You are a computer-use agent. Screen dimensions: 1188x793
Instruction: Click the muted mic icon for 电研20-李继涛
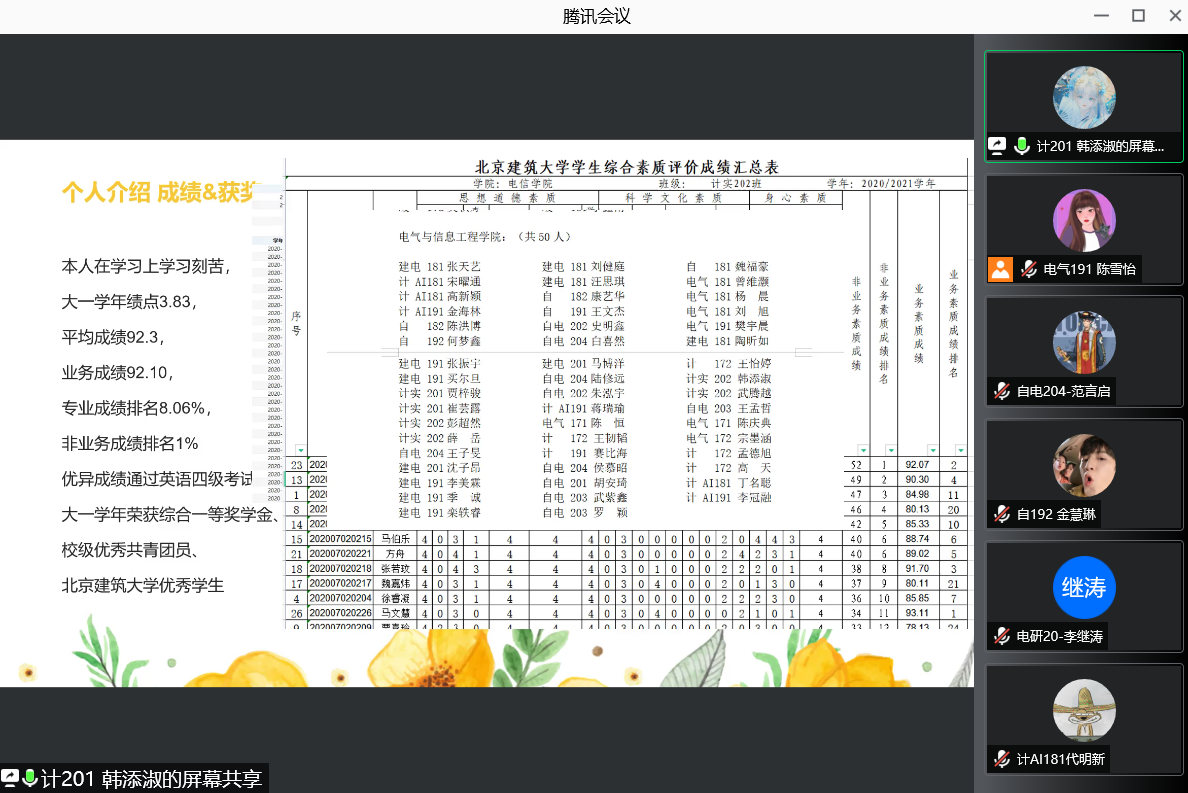tap(1001, 636)
